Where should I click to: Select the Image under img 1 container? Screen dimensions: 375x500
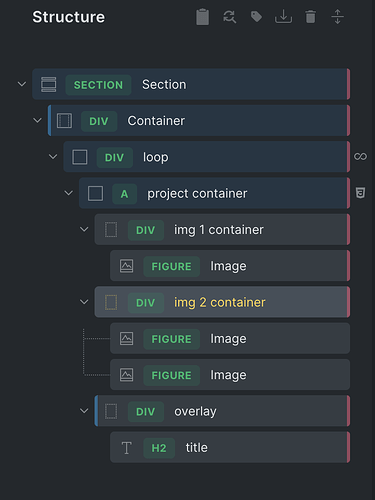230,266
